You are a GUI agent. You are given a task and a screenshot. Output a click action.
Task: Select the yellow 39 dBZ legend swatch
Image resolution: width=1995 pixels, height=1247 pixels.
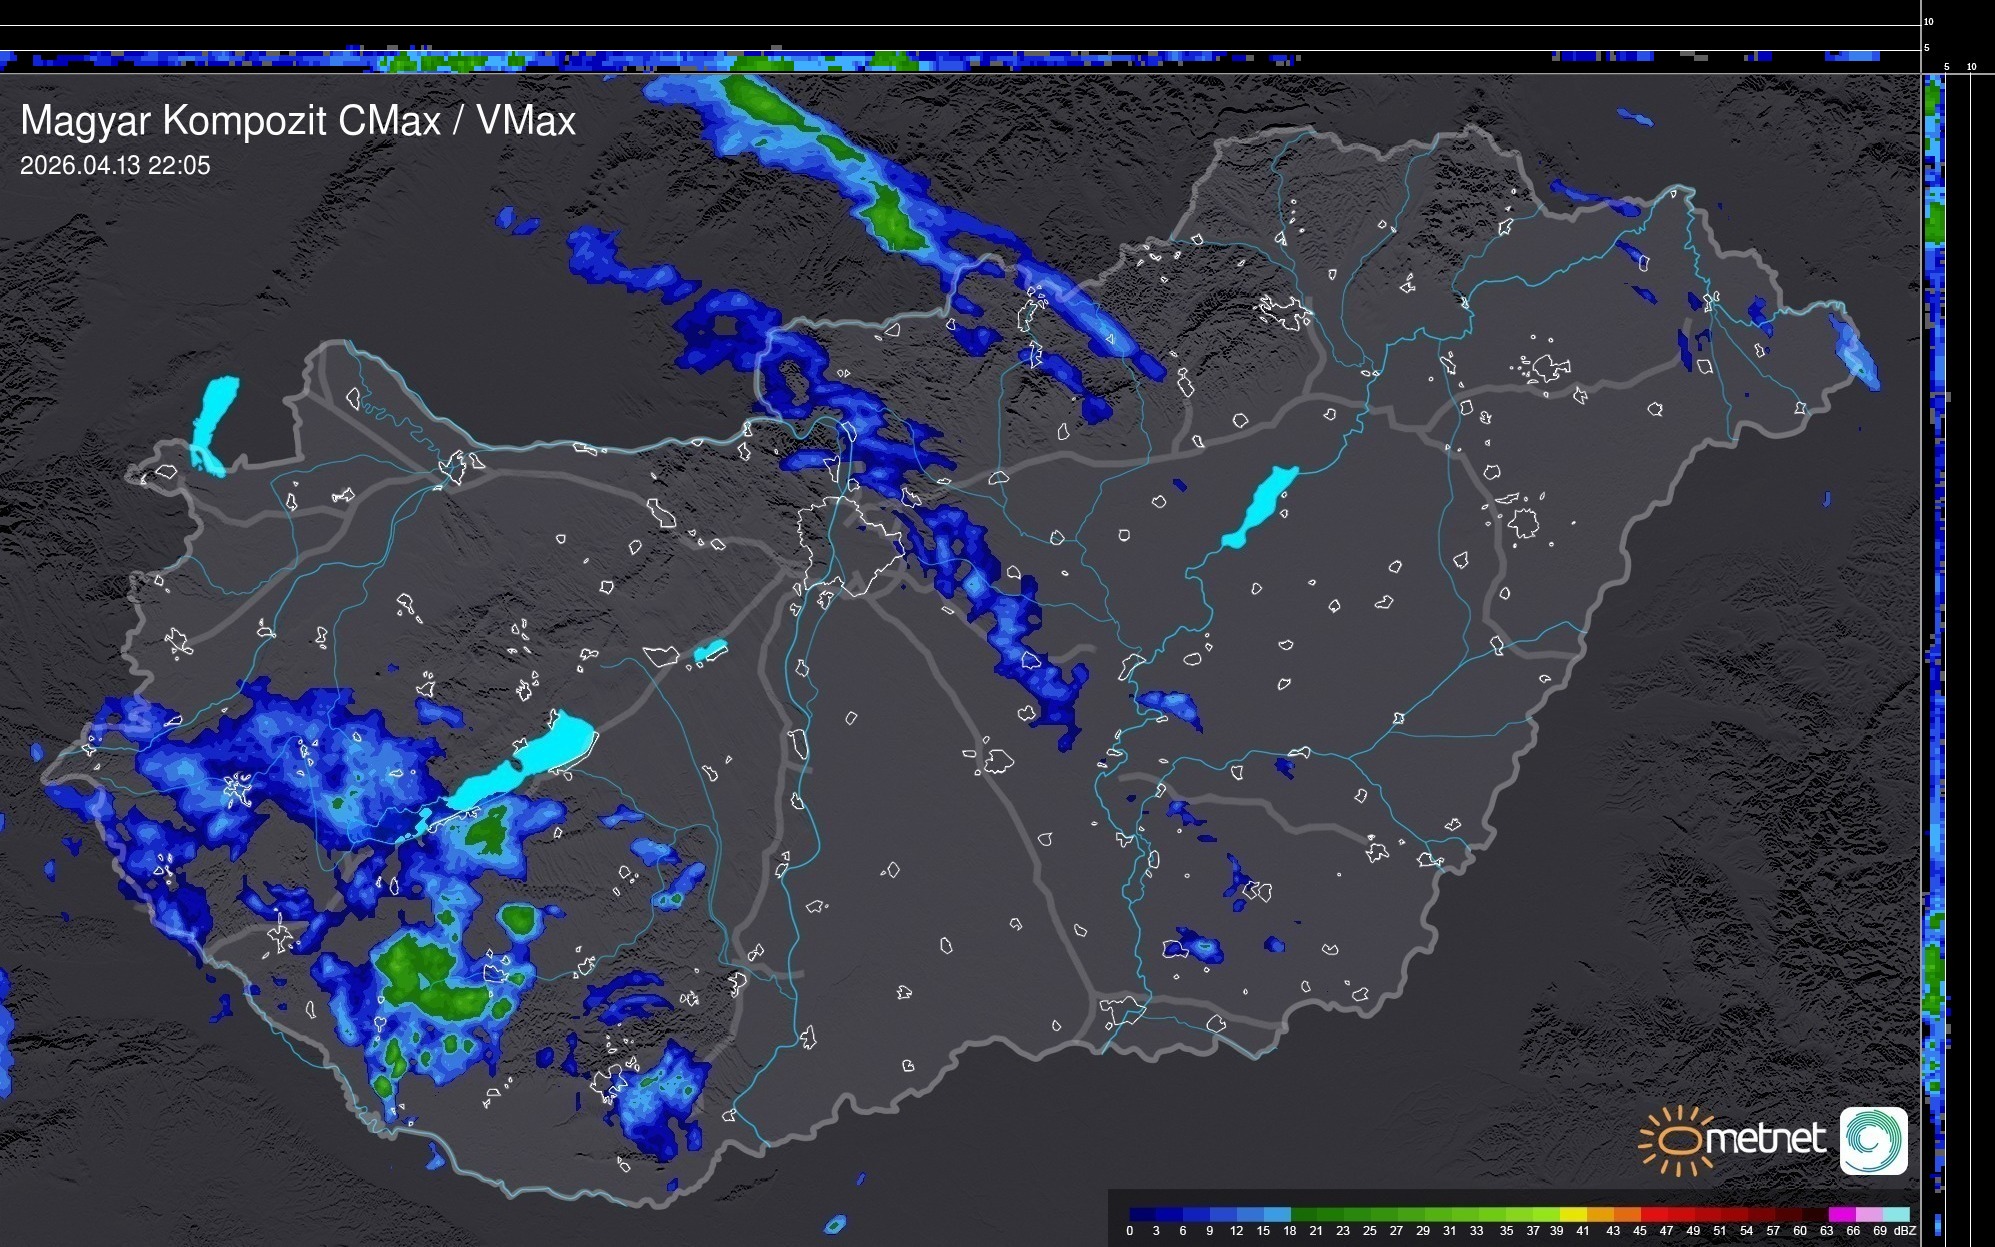tap(1572, 1214)
